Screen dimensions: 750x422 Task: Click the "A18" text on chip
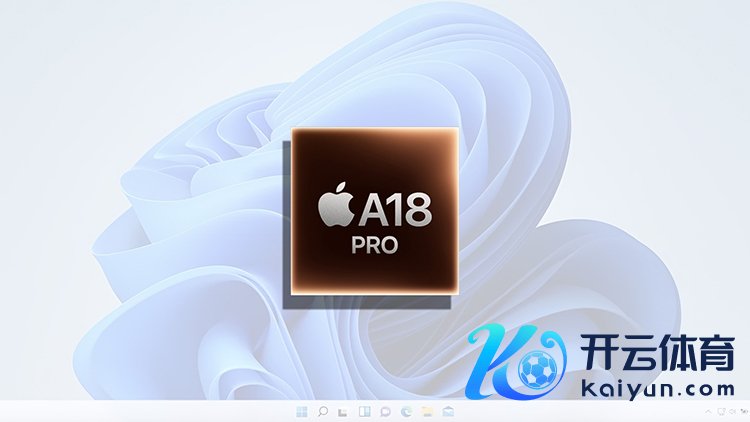394,211
